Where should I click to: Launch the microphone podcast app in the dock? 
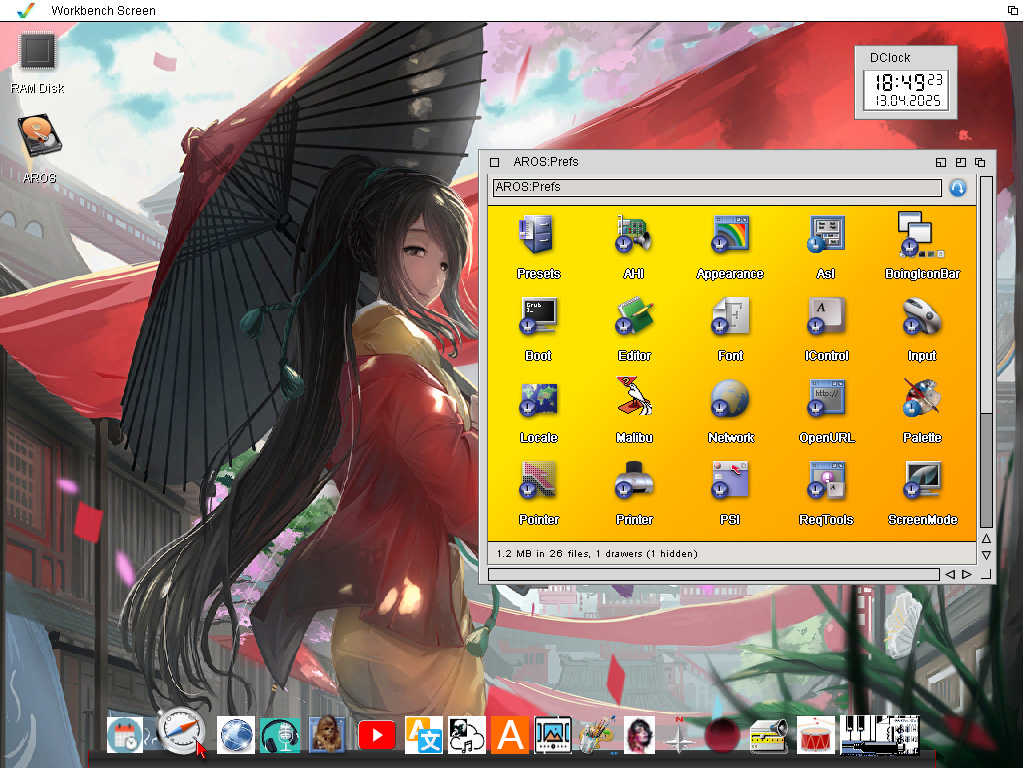[280, 735]
